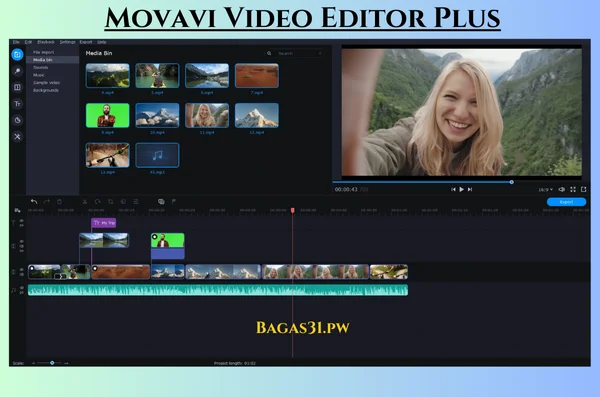The image size is (600, 397).
Task: Click the Rotate clip icon
Action: point(98,201)
